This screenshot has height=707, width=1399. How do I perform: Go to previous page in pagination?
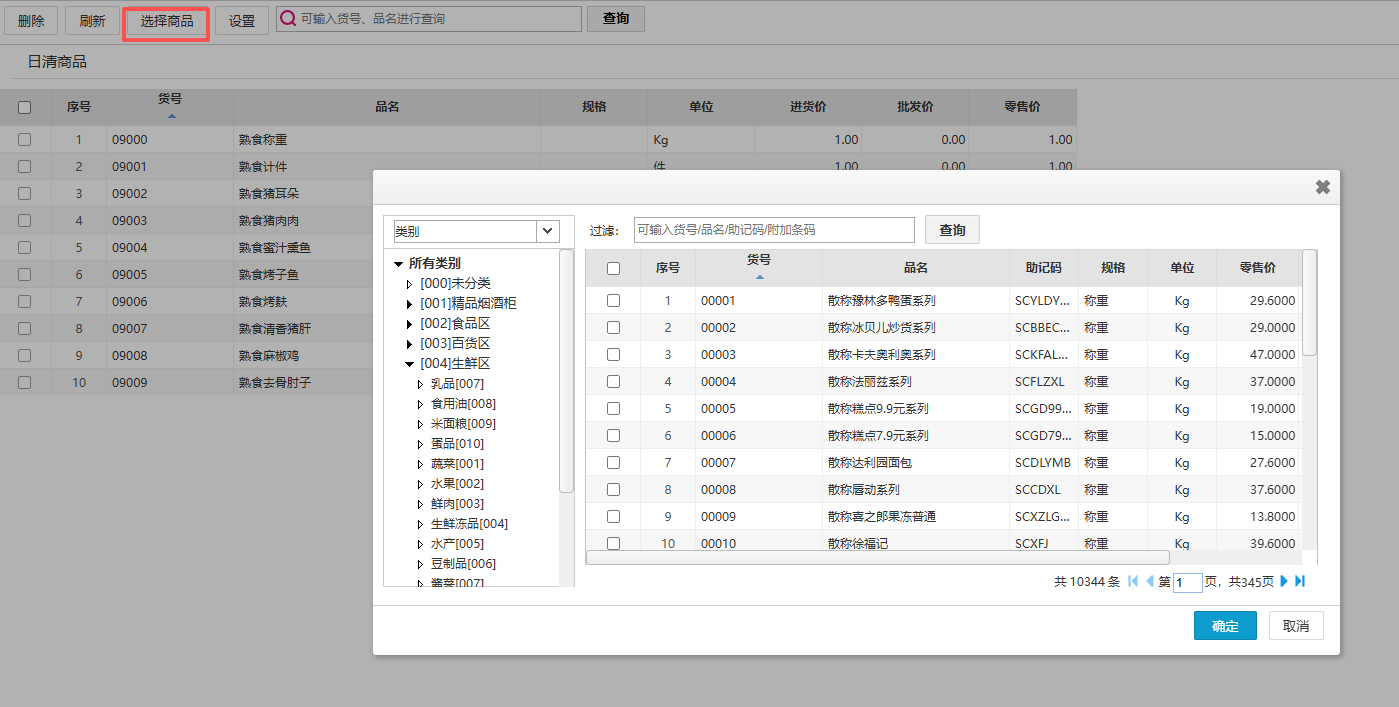coord(1149,581)
